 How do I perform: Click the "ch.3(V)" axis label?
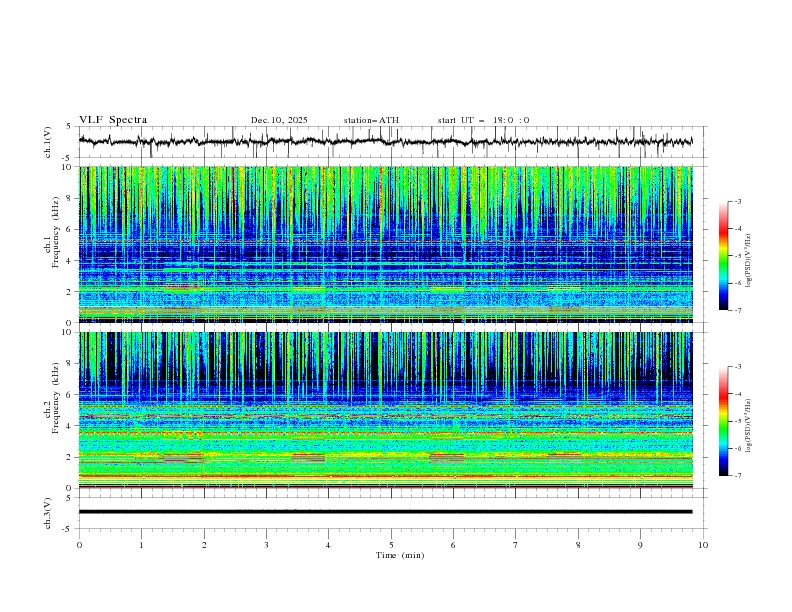pos(48,513)
